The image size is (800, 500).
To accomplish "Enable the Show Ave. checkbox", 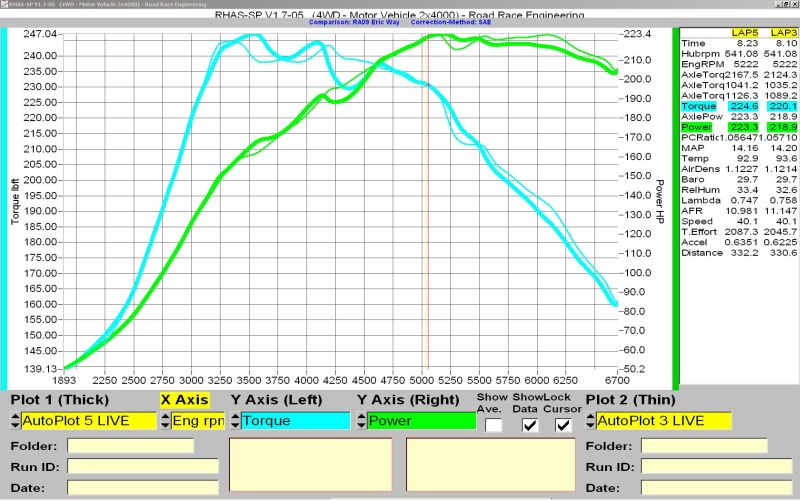I will tap(494, 425).
